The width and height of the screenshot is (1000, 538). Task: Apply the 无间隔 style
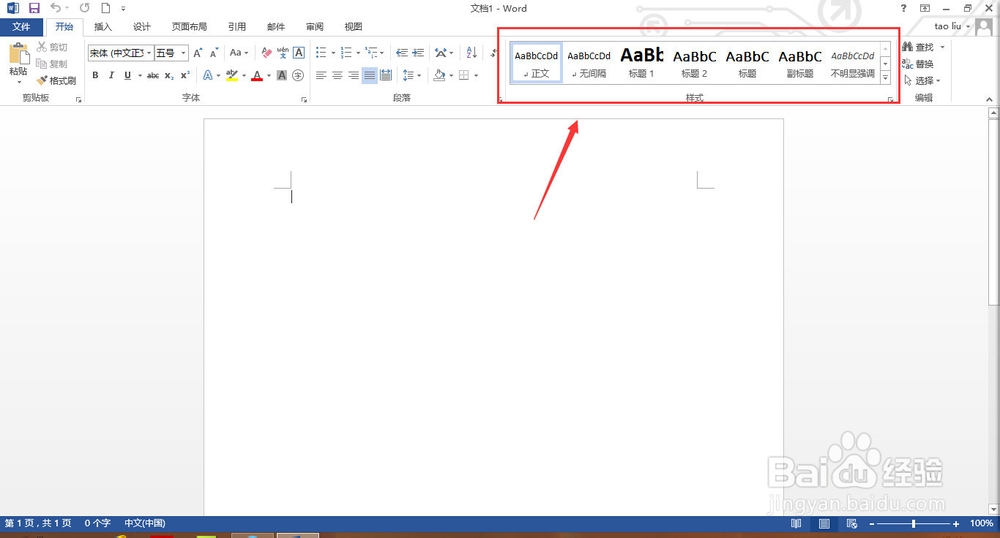[589, 62]
